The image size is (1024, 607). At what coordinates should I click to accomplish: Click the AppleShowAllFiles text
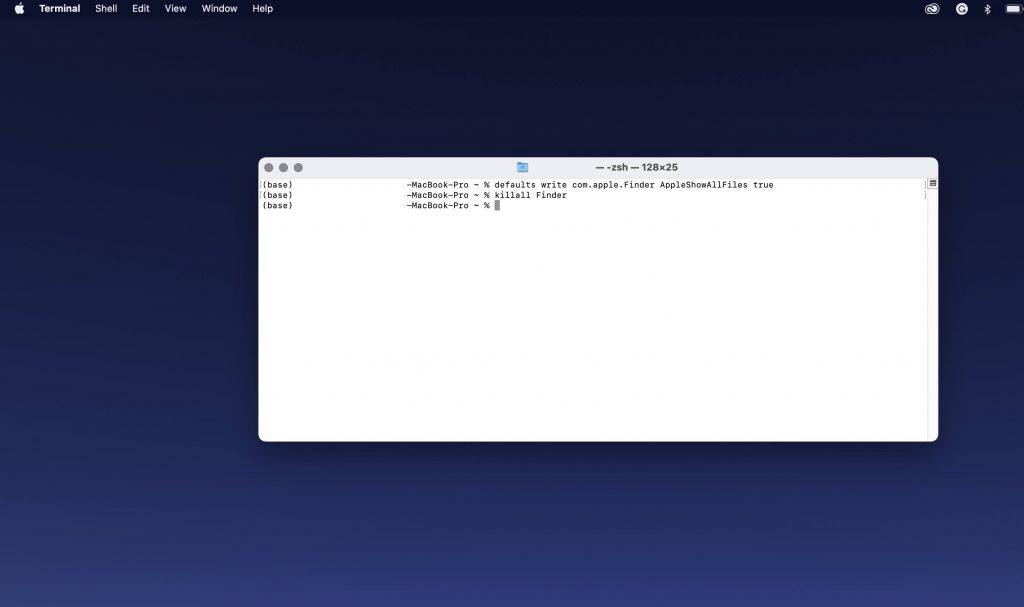coord(703,185)
